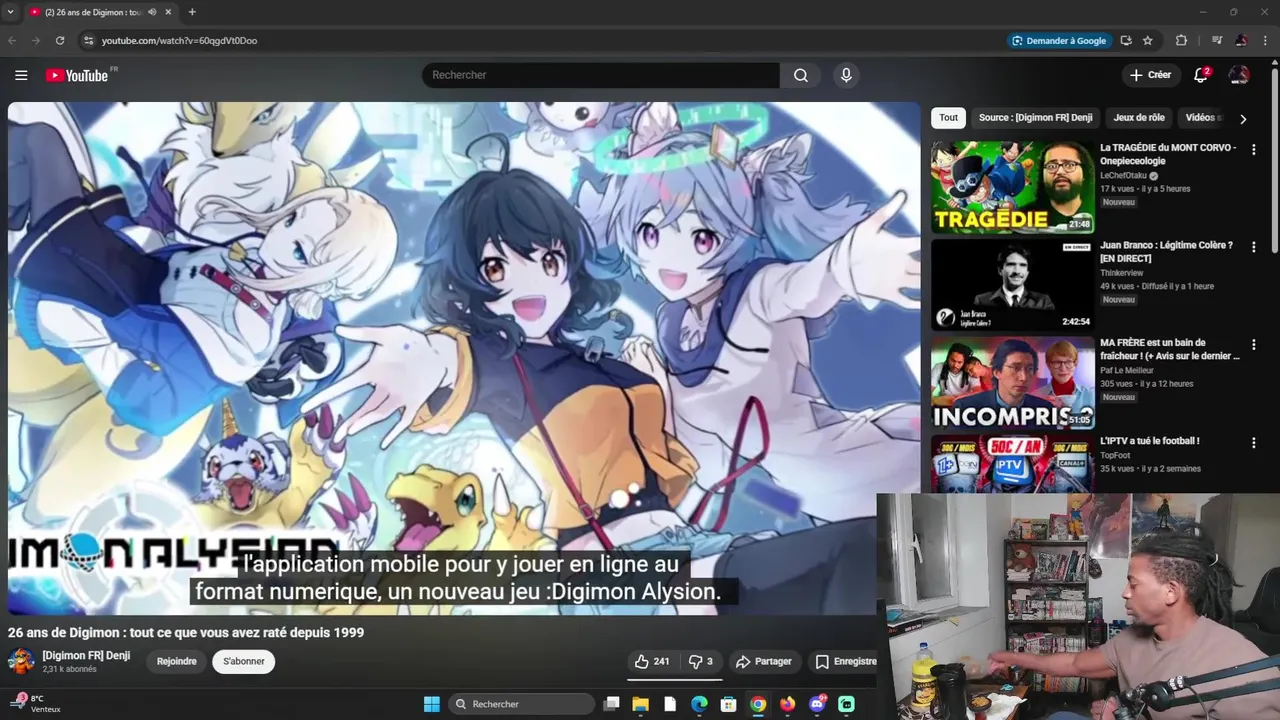Click the Partager share button

tap(764, 661)
